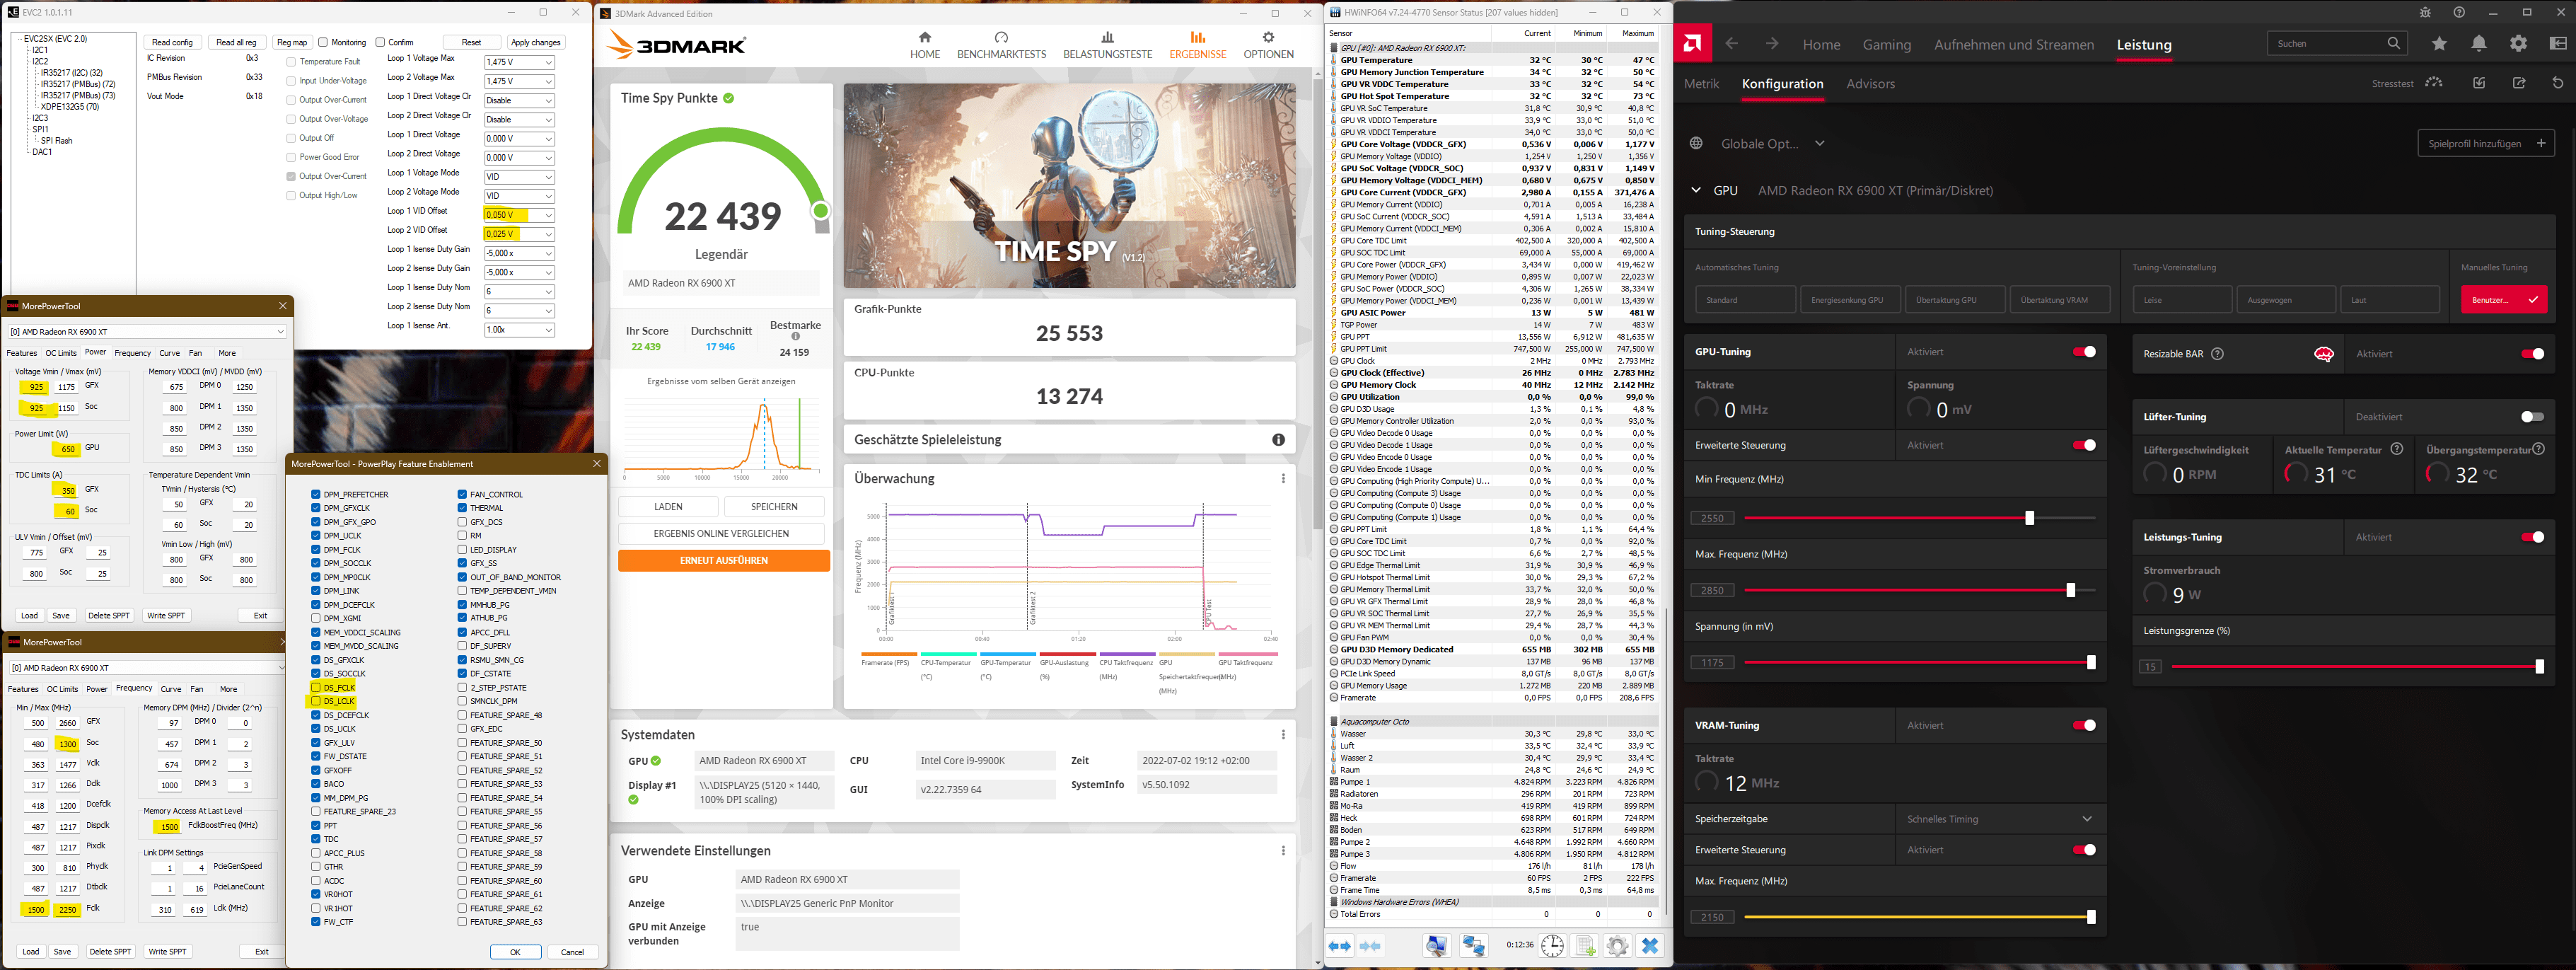Toggle VRAM-Tuning Aktiviert switch

point(2084,726)
